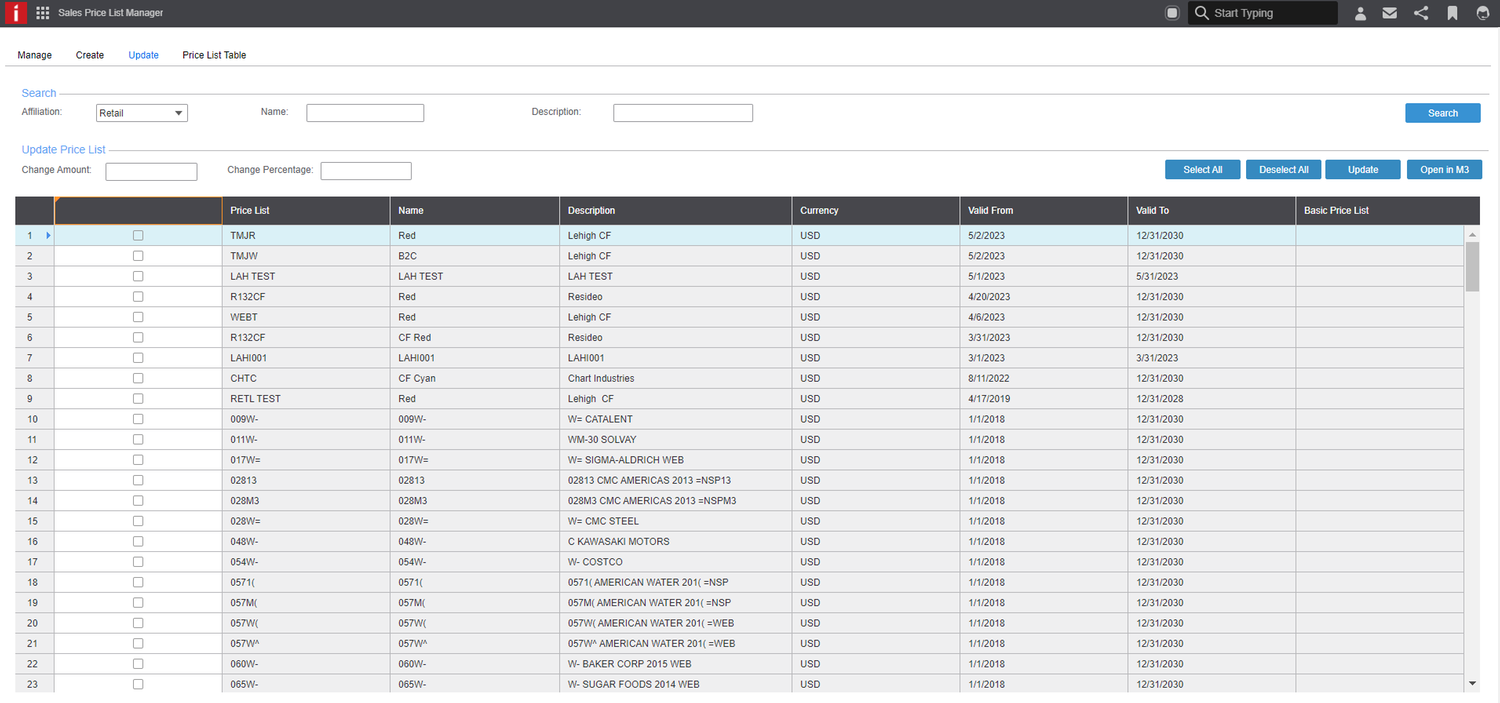Click the rounded square icon left of search
This screenshot has height=703, width=1500.
tap(1172, 13)
